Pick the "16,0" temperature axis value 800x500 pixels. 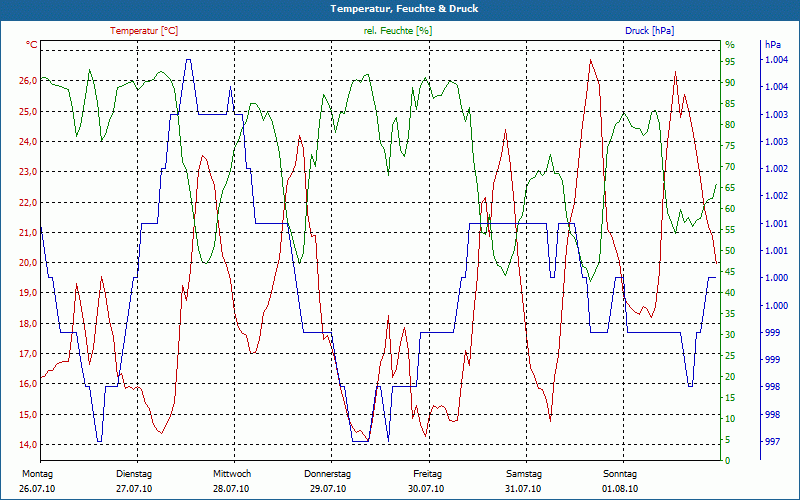point(28,384)
